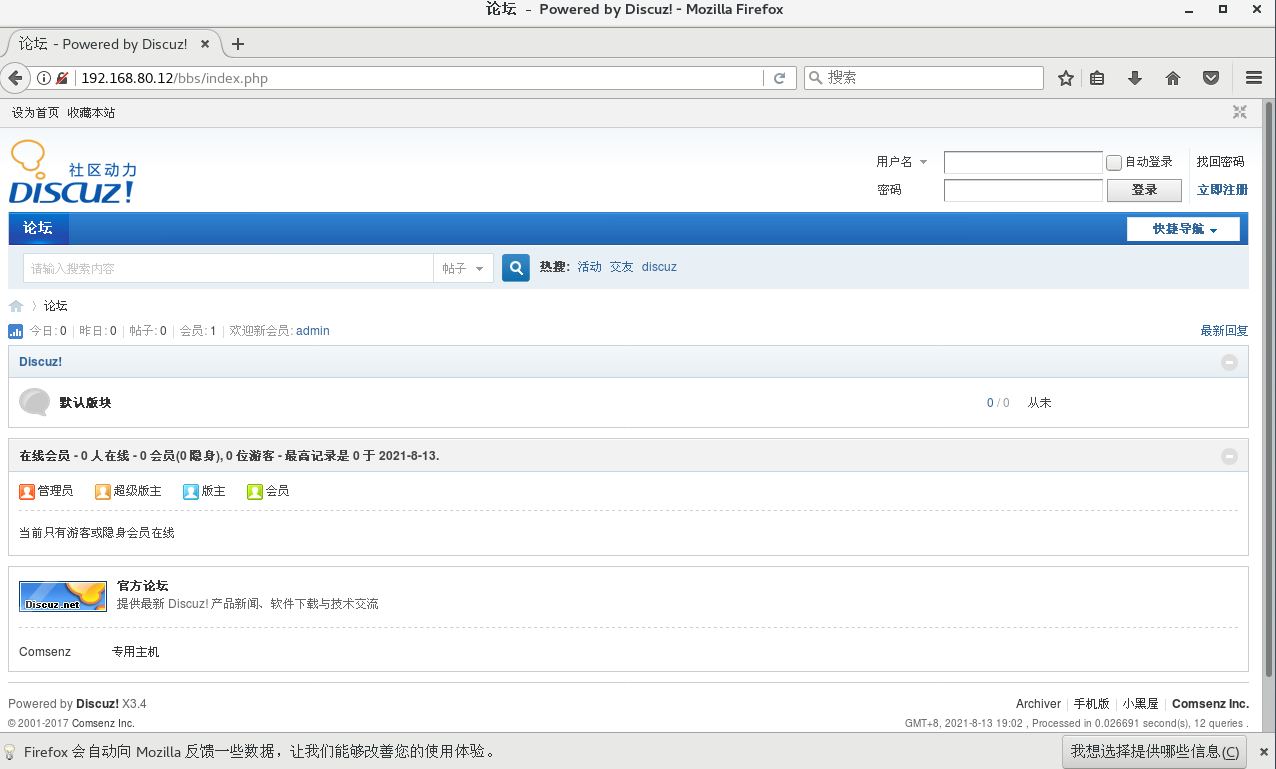The image size is (1276, 769).
Task: Toggle page width icon at top right
Action: click(1240, 113)
